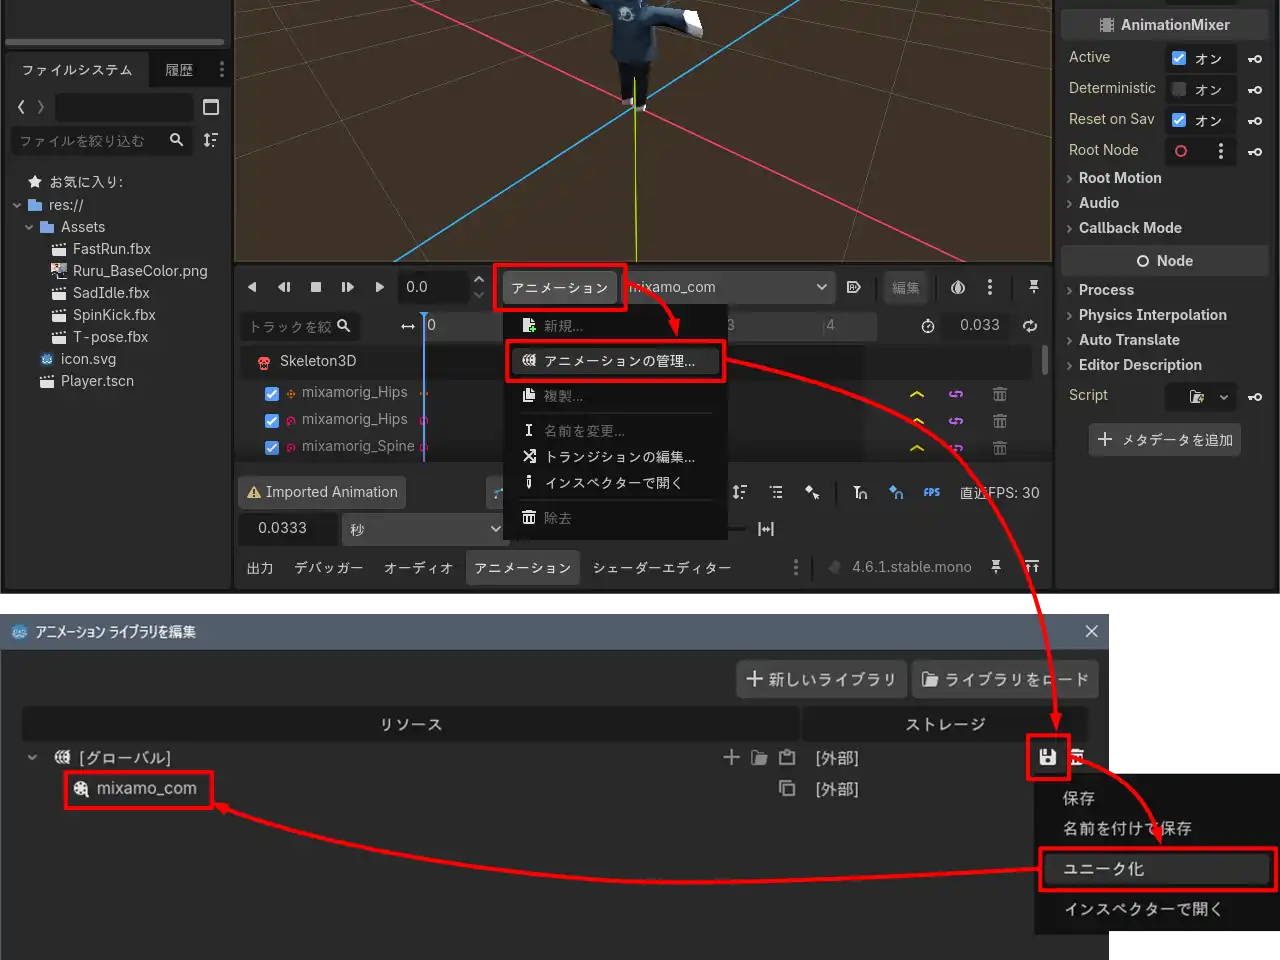This screenshot has height=960, width=1280.
Task: Click the copy icon next to mixamo_com
Action: point(787,789)
